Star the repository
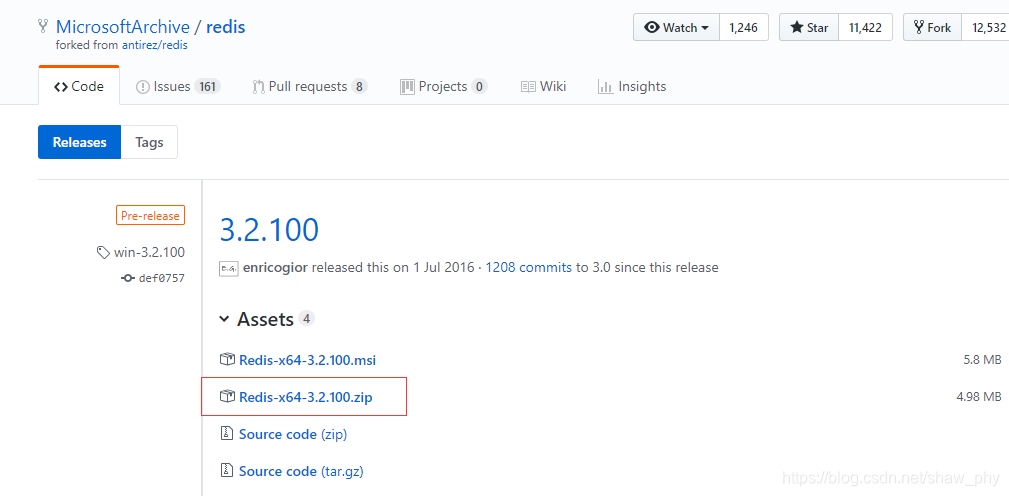The image size is (1009, 496). point(809,28)
